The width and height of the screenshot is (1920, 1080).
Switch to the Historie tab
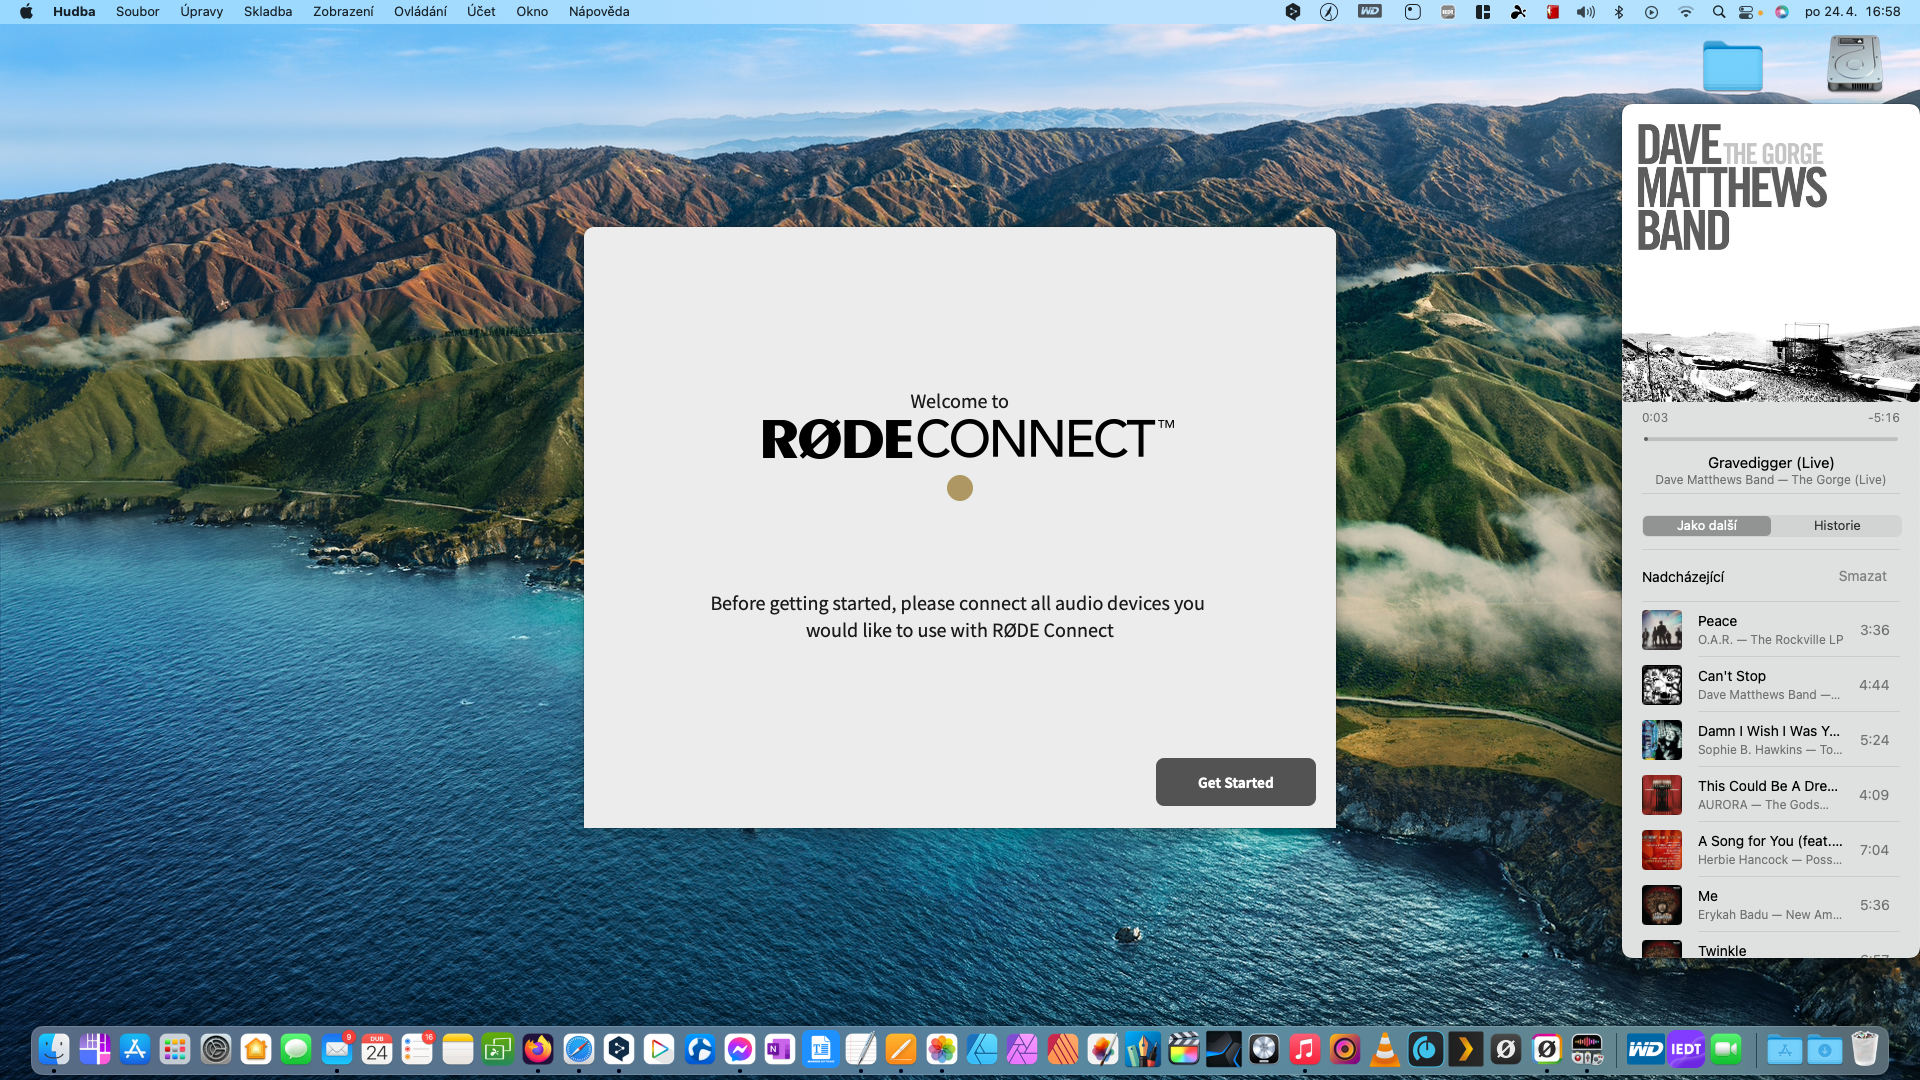[1836, 526]
